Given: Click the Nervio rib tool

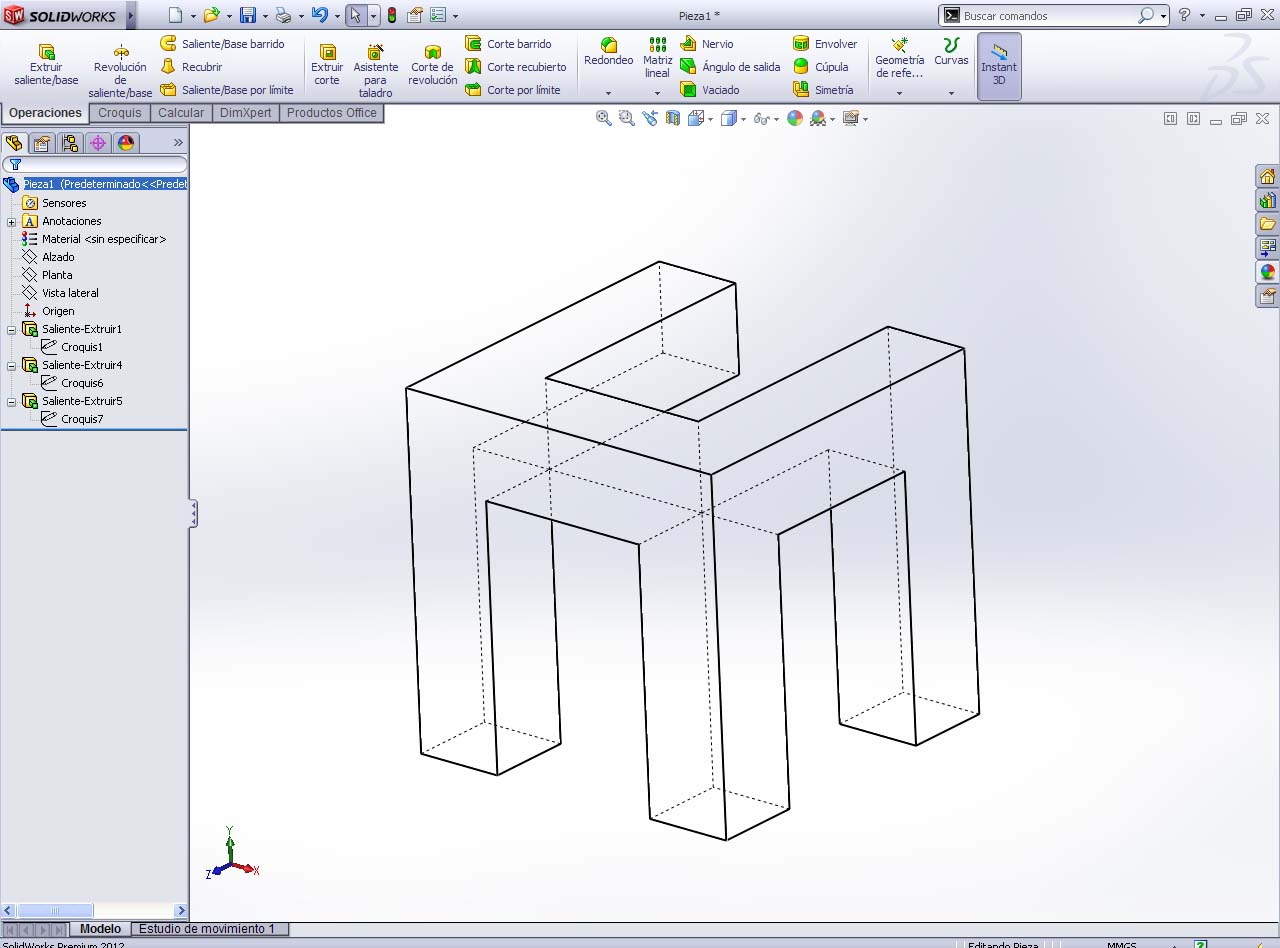Looking at the screenshot, I should [x=707, y=44].
